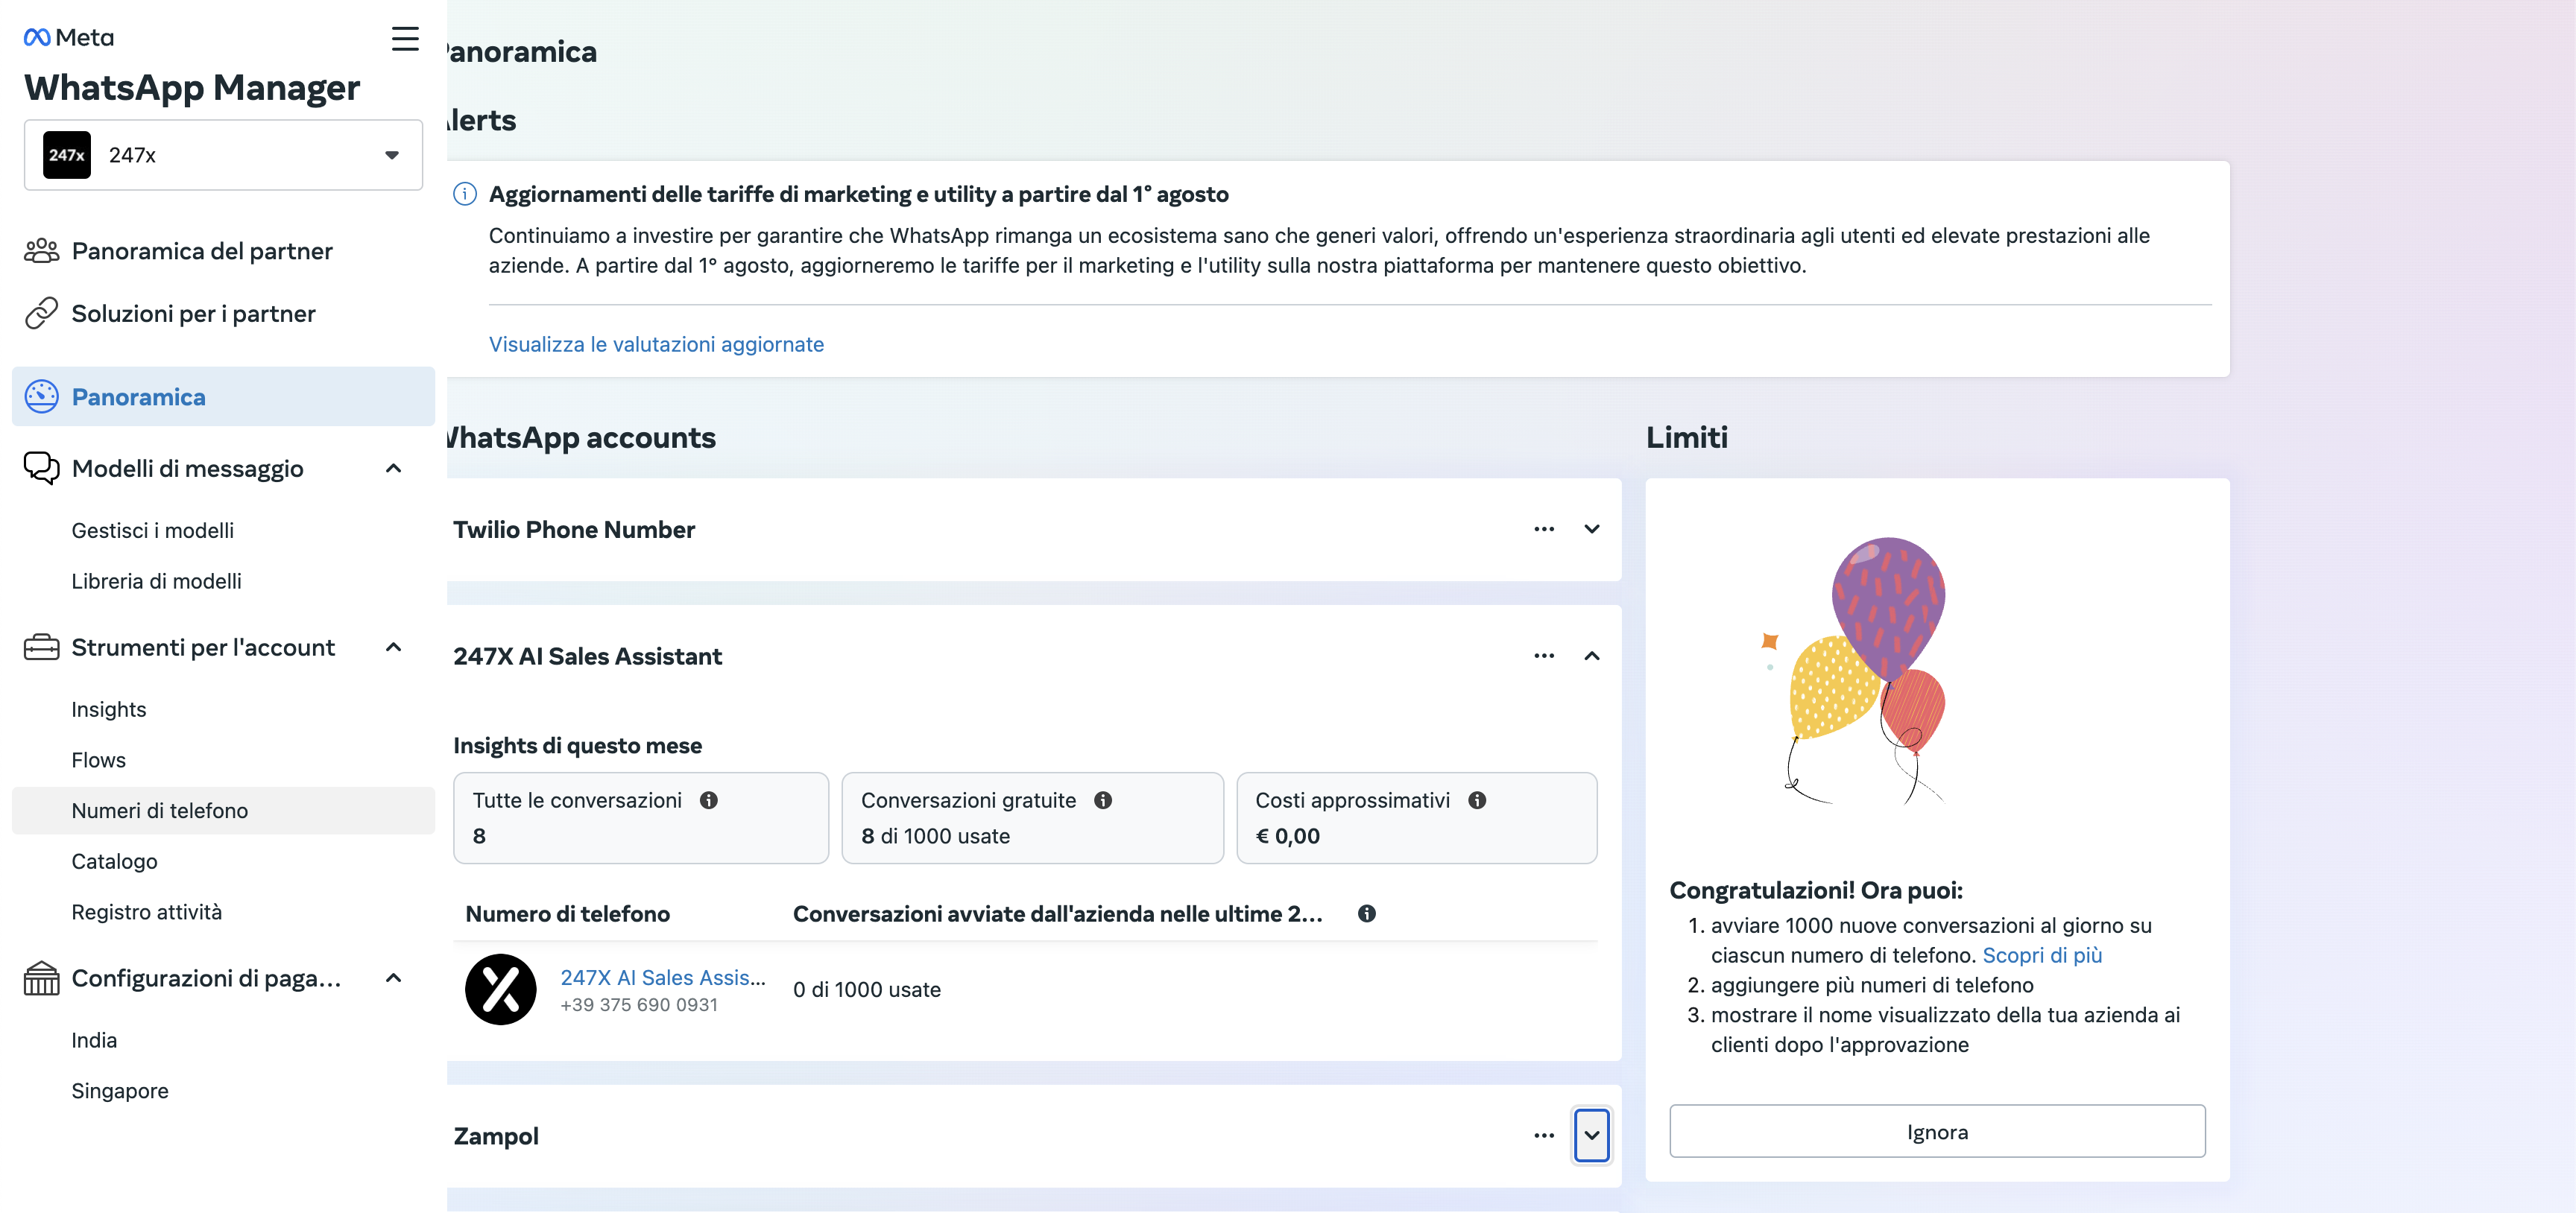Collapse the Strumenti per l'account section
This screenshot has width=2576, height=1213.
coord(393,648)
